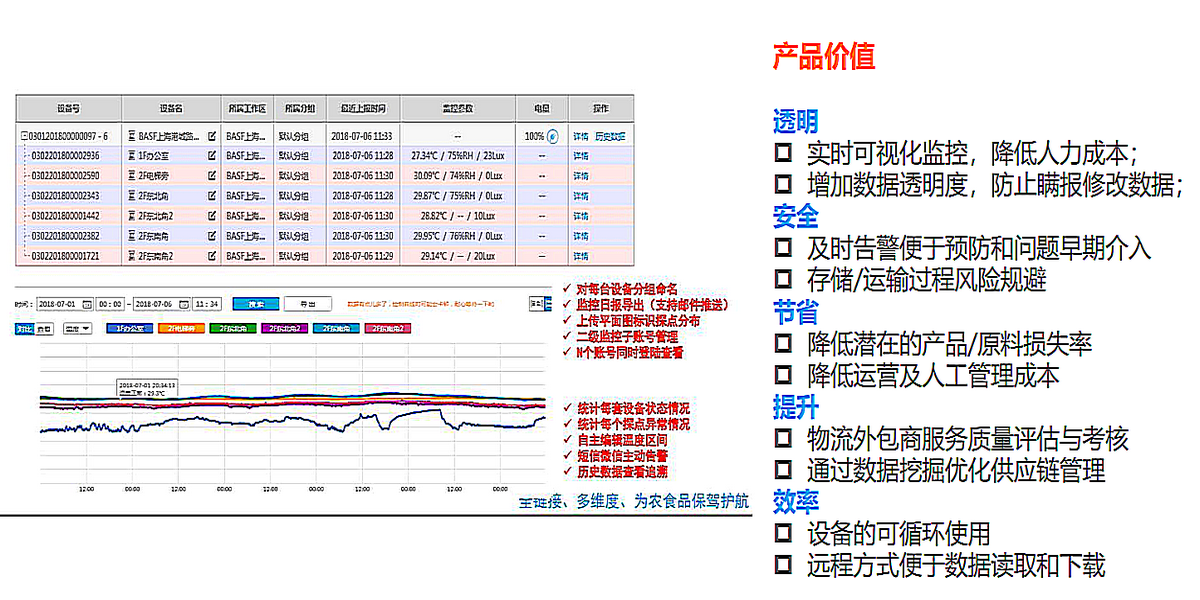Screen dimensions: 1200x600
Task: Click edit icon for 1F办公室 device
Action: tap(211, 156)
